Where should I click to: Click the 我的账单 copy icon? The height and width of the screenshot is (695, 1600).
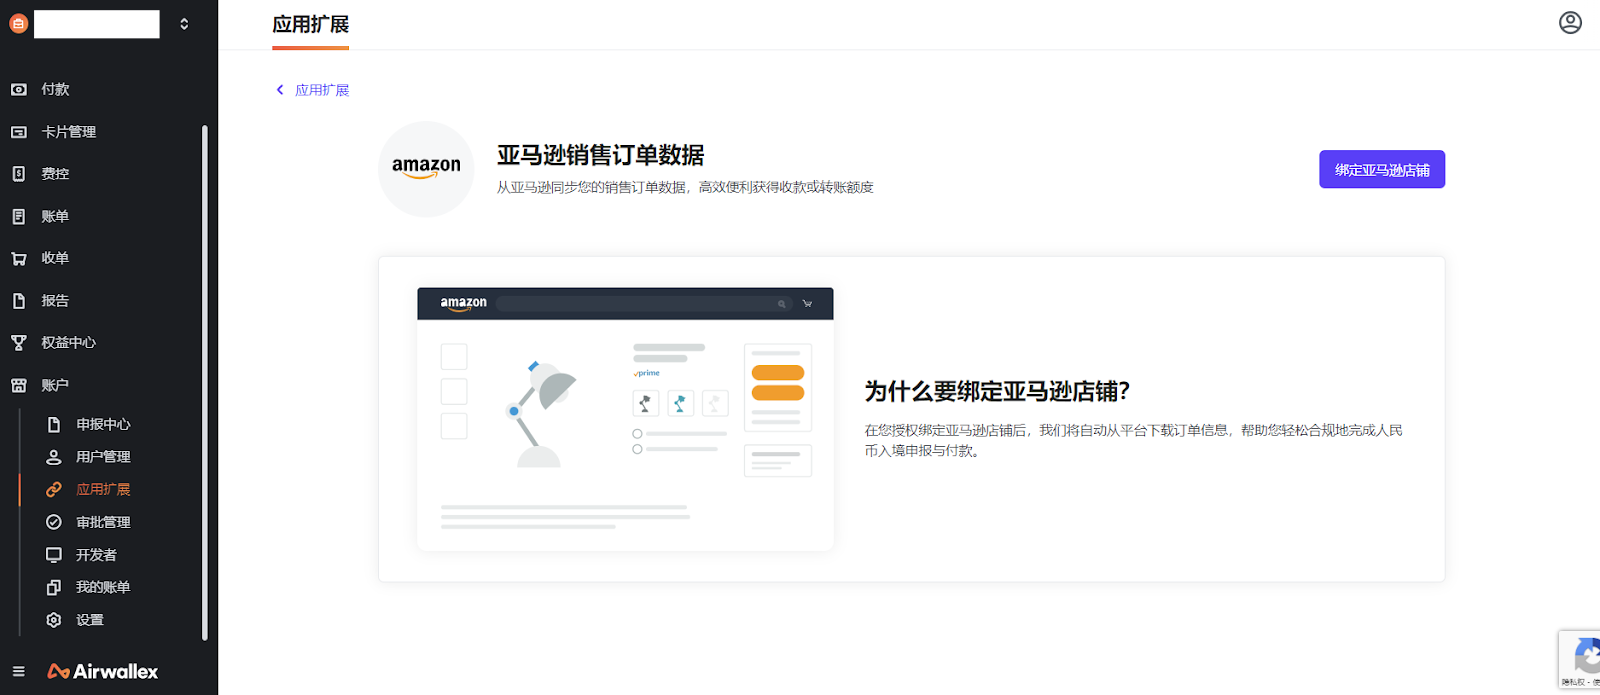tap(54, 587)
